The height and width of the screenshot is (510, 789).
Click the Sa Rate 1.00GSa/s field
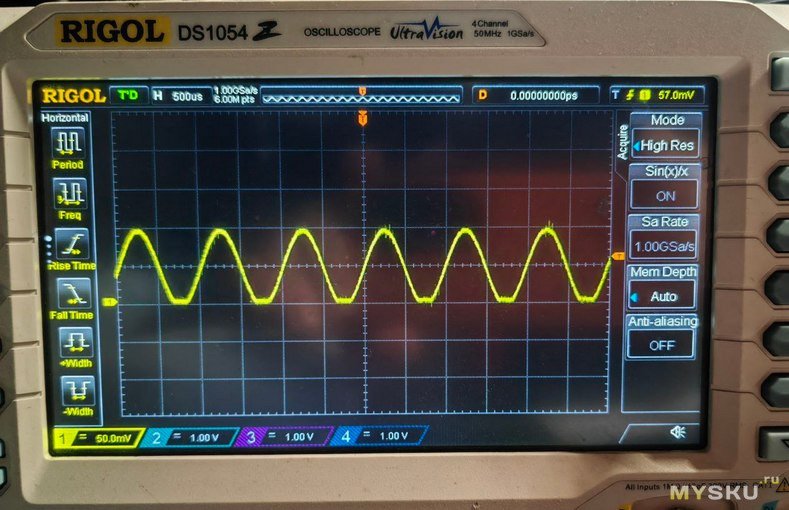[x=665, y=245]
